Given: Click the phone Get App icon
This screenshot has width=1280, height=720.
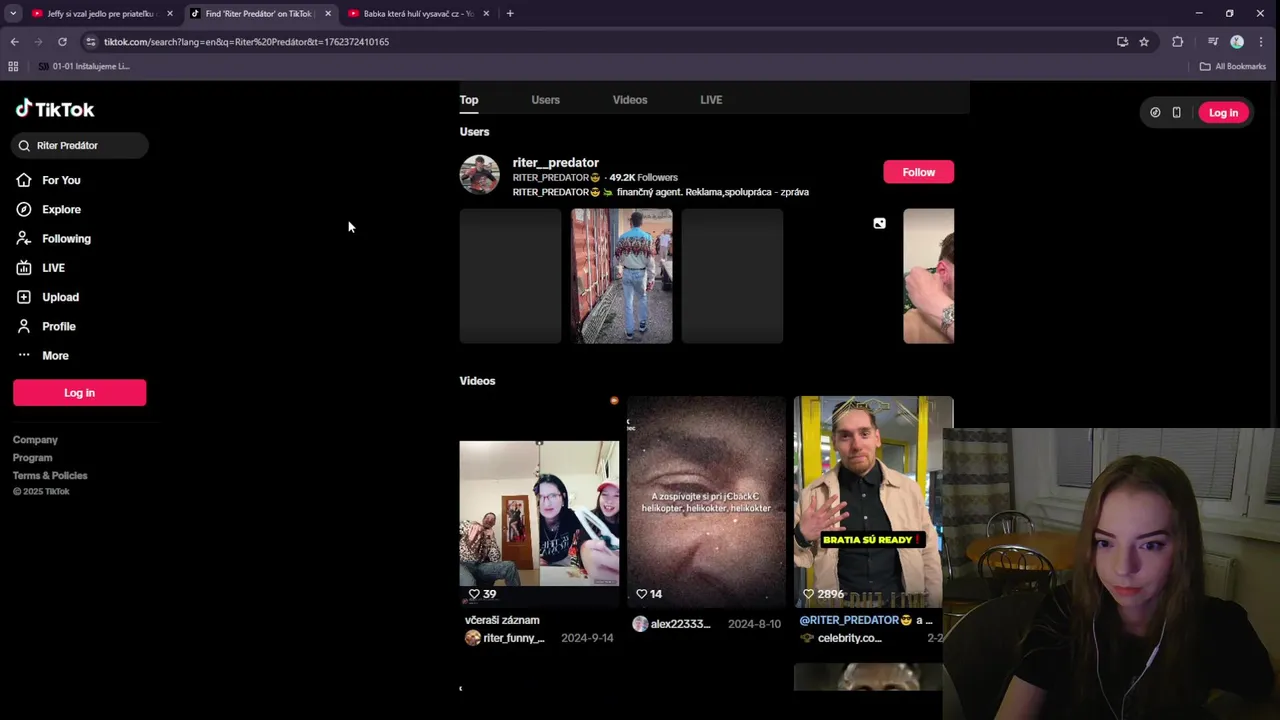Looking at the screenshot, I should click(1177, 112).
